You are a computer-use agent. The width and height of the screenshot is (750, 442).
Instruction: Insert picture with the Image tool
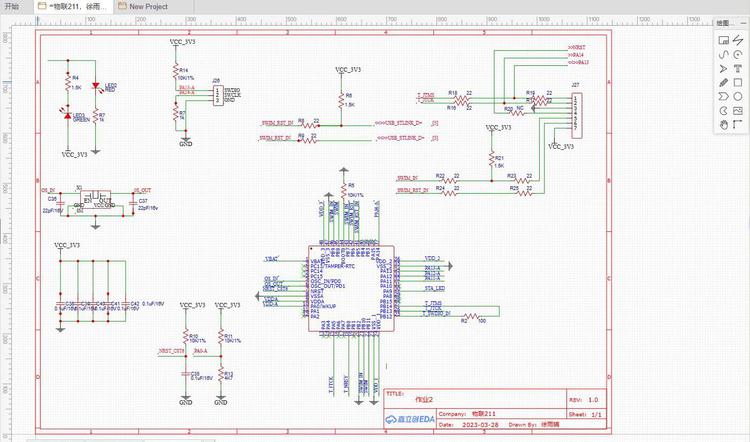738,111
